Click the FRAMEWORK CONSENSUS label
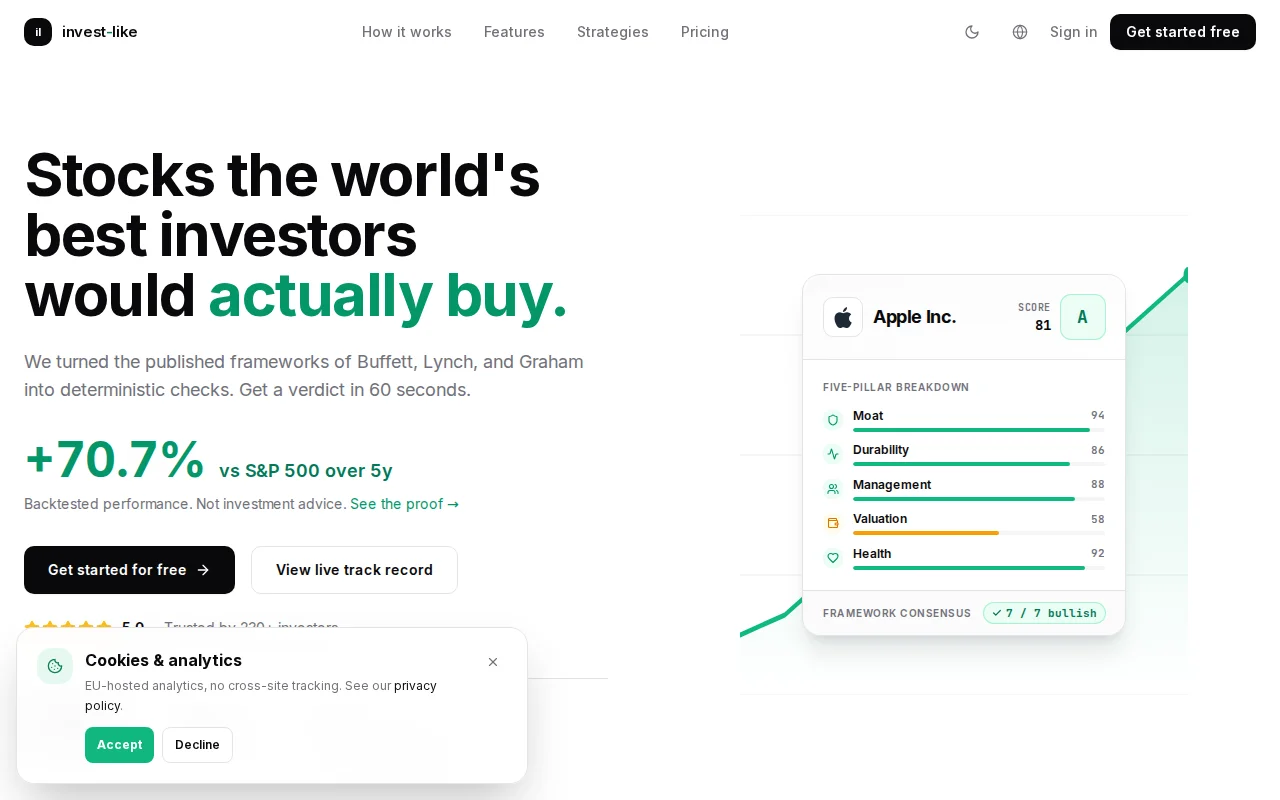The width and height of the screenshot is (1280, 800). click(897, 613)
